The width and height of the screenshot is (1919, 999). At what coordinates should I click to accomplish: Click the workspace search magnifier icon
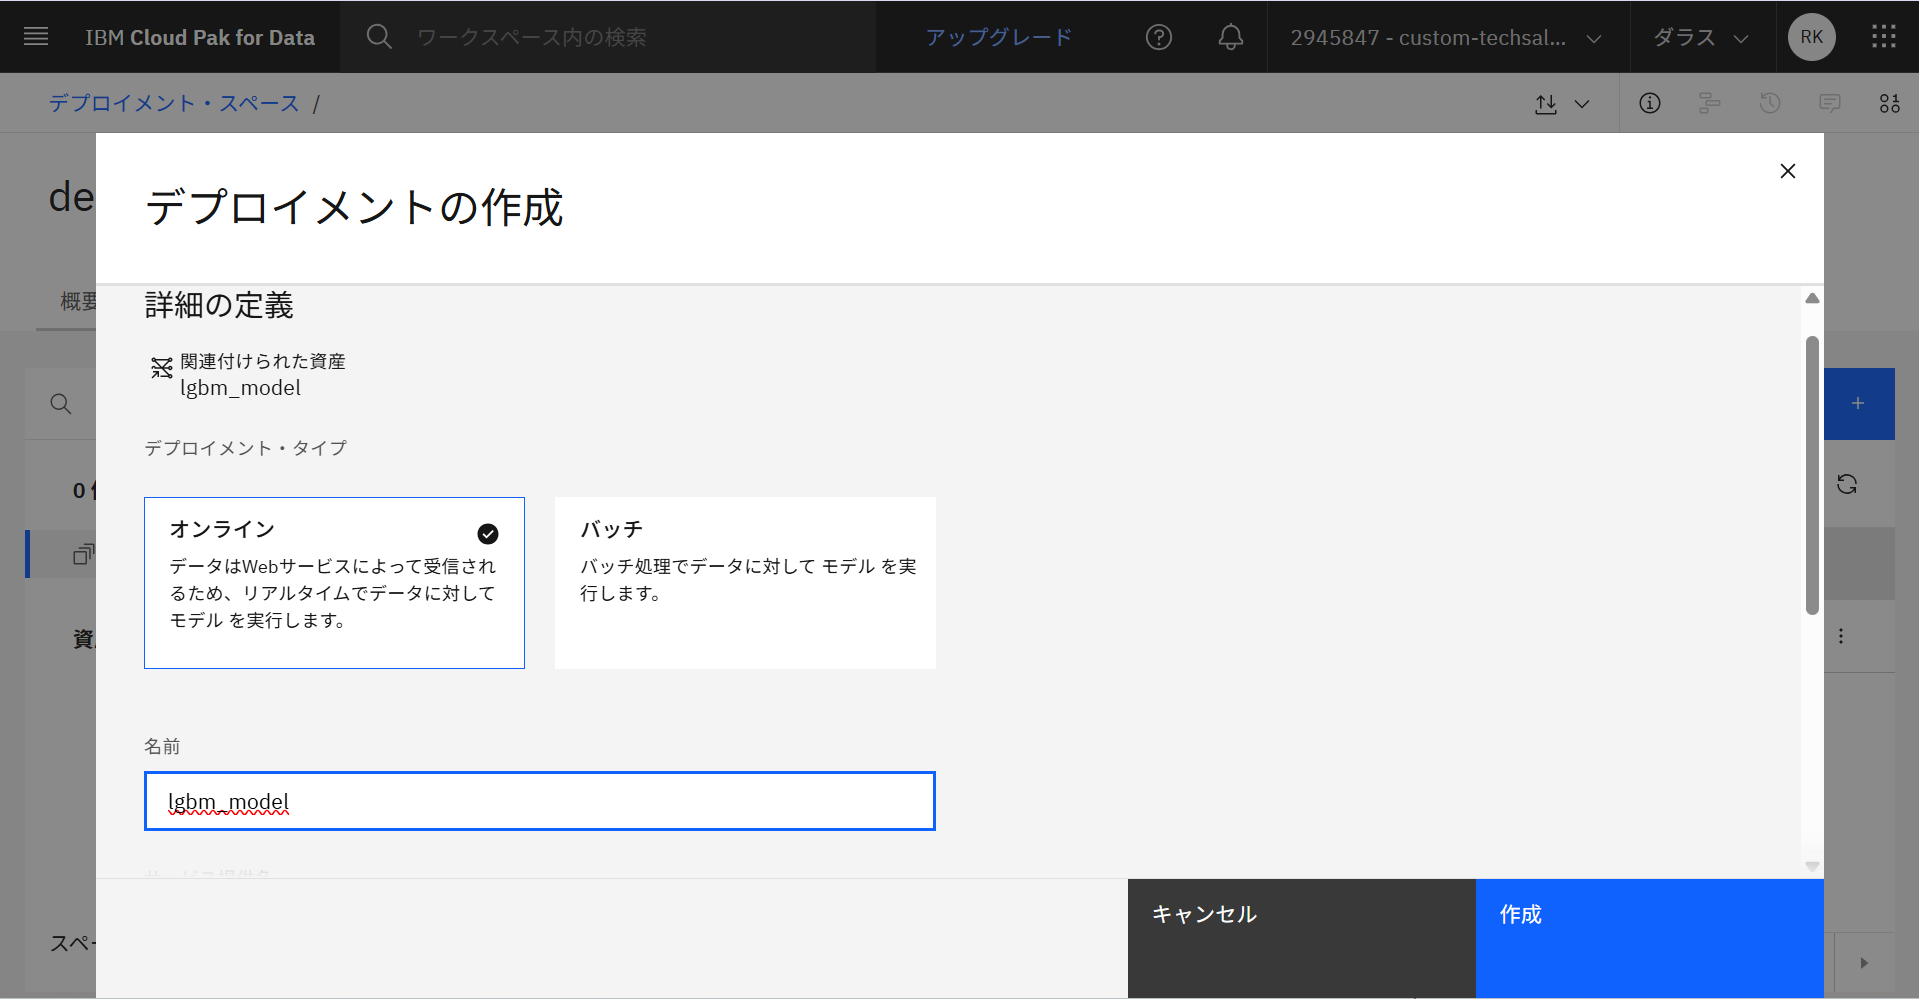tap(379, 37)
